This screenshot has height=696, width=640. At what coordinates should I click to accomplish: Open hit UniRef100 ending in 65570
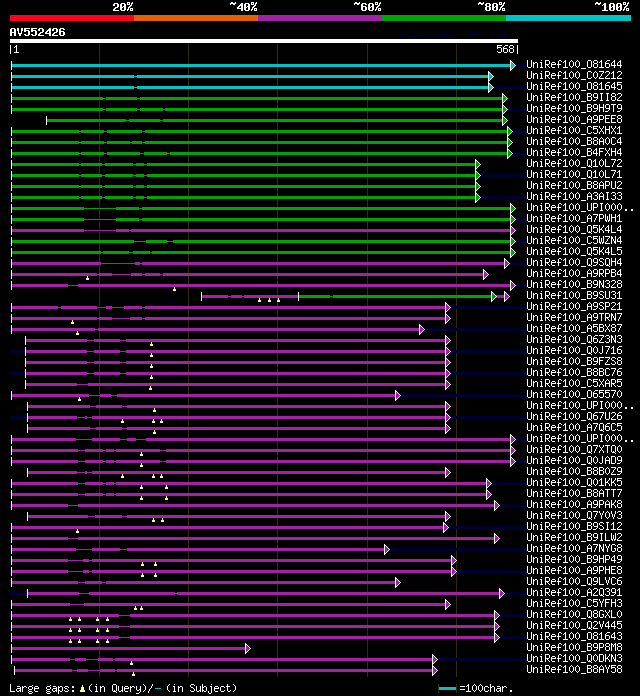pyautogui.click(x=574, y=394)
